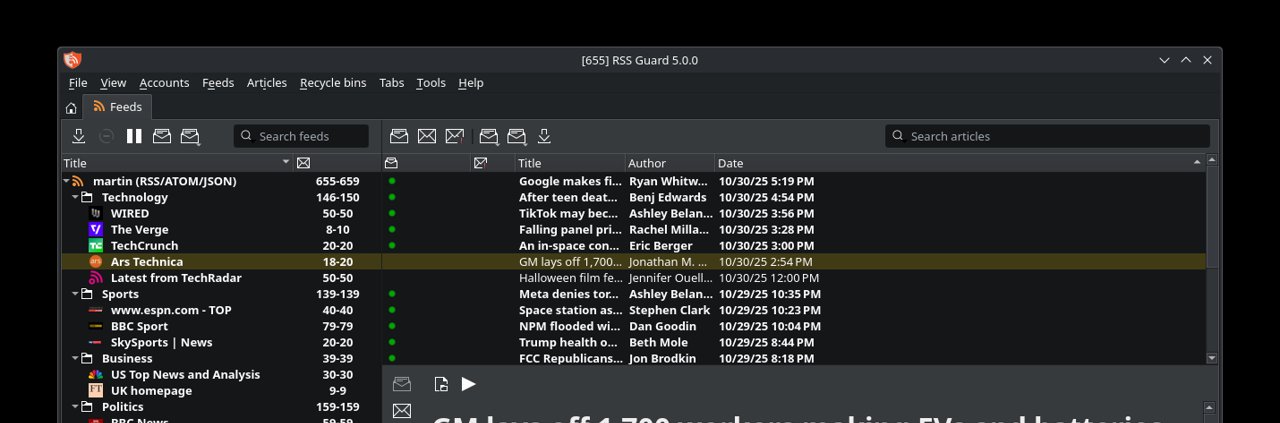Image resolution: width=1280 pixels, height=423 pixels.
Task: Open the View menu
Action: [x=113, y=83]
